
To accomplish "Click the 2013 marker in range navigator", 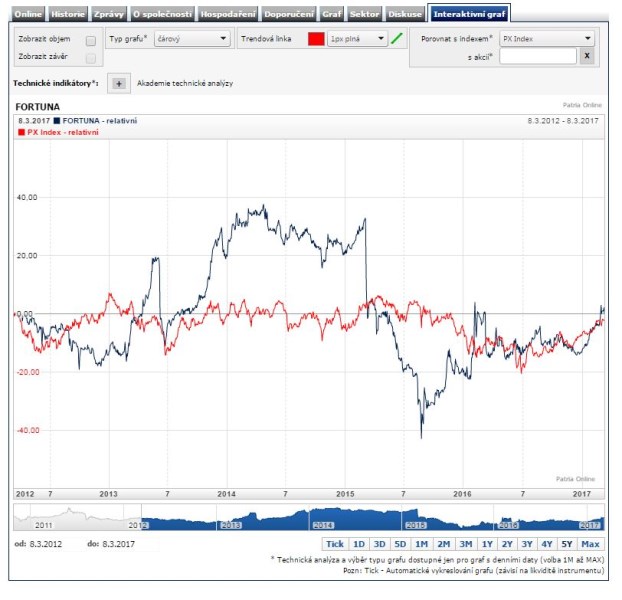I will click(231, 524).
